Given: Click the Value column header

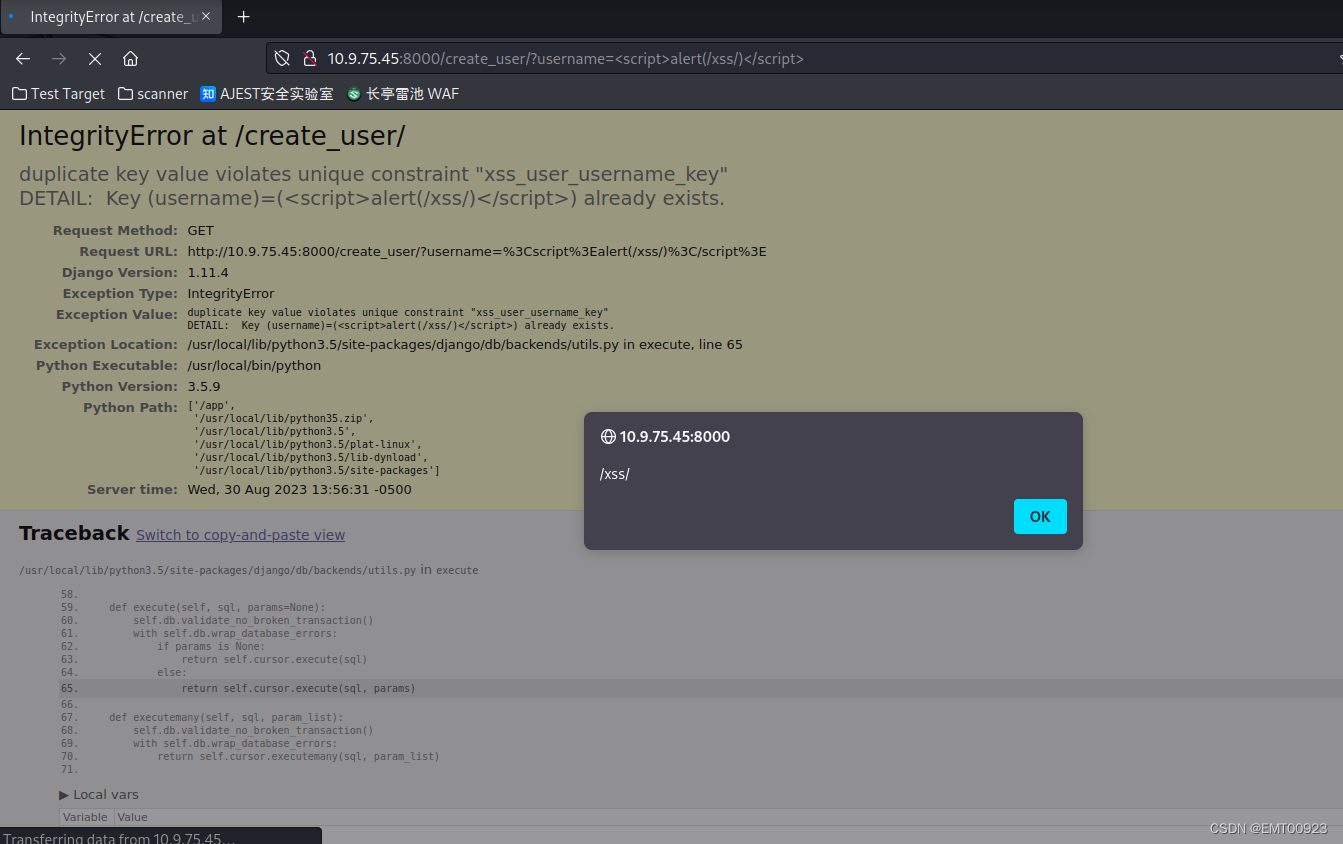Looking at the screenshot, I should (133, 817).
